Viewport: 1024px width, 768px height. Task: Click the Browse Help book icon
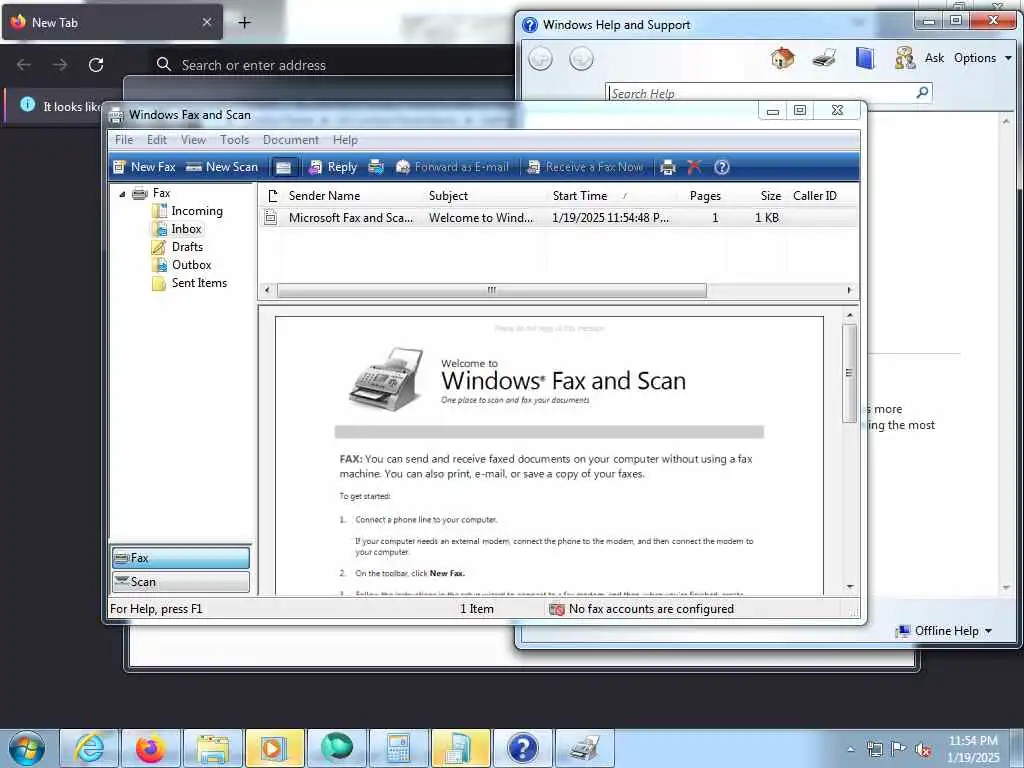tap(865, 58)
